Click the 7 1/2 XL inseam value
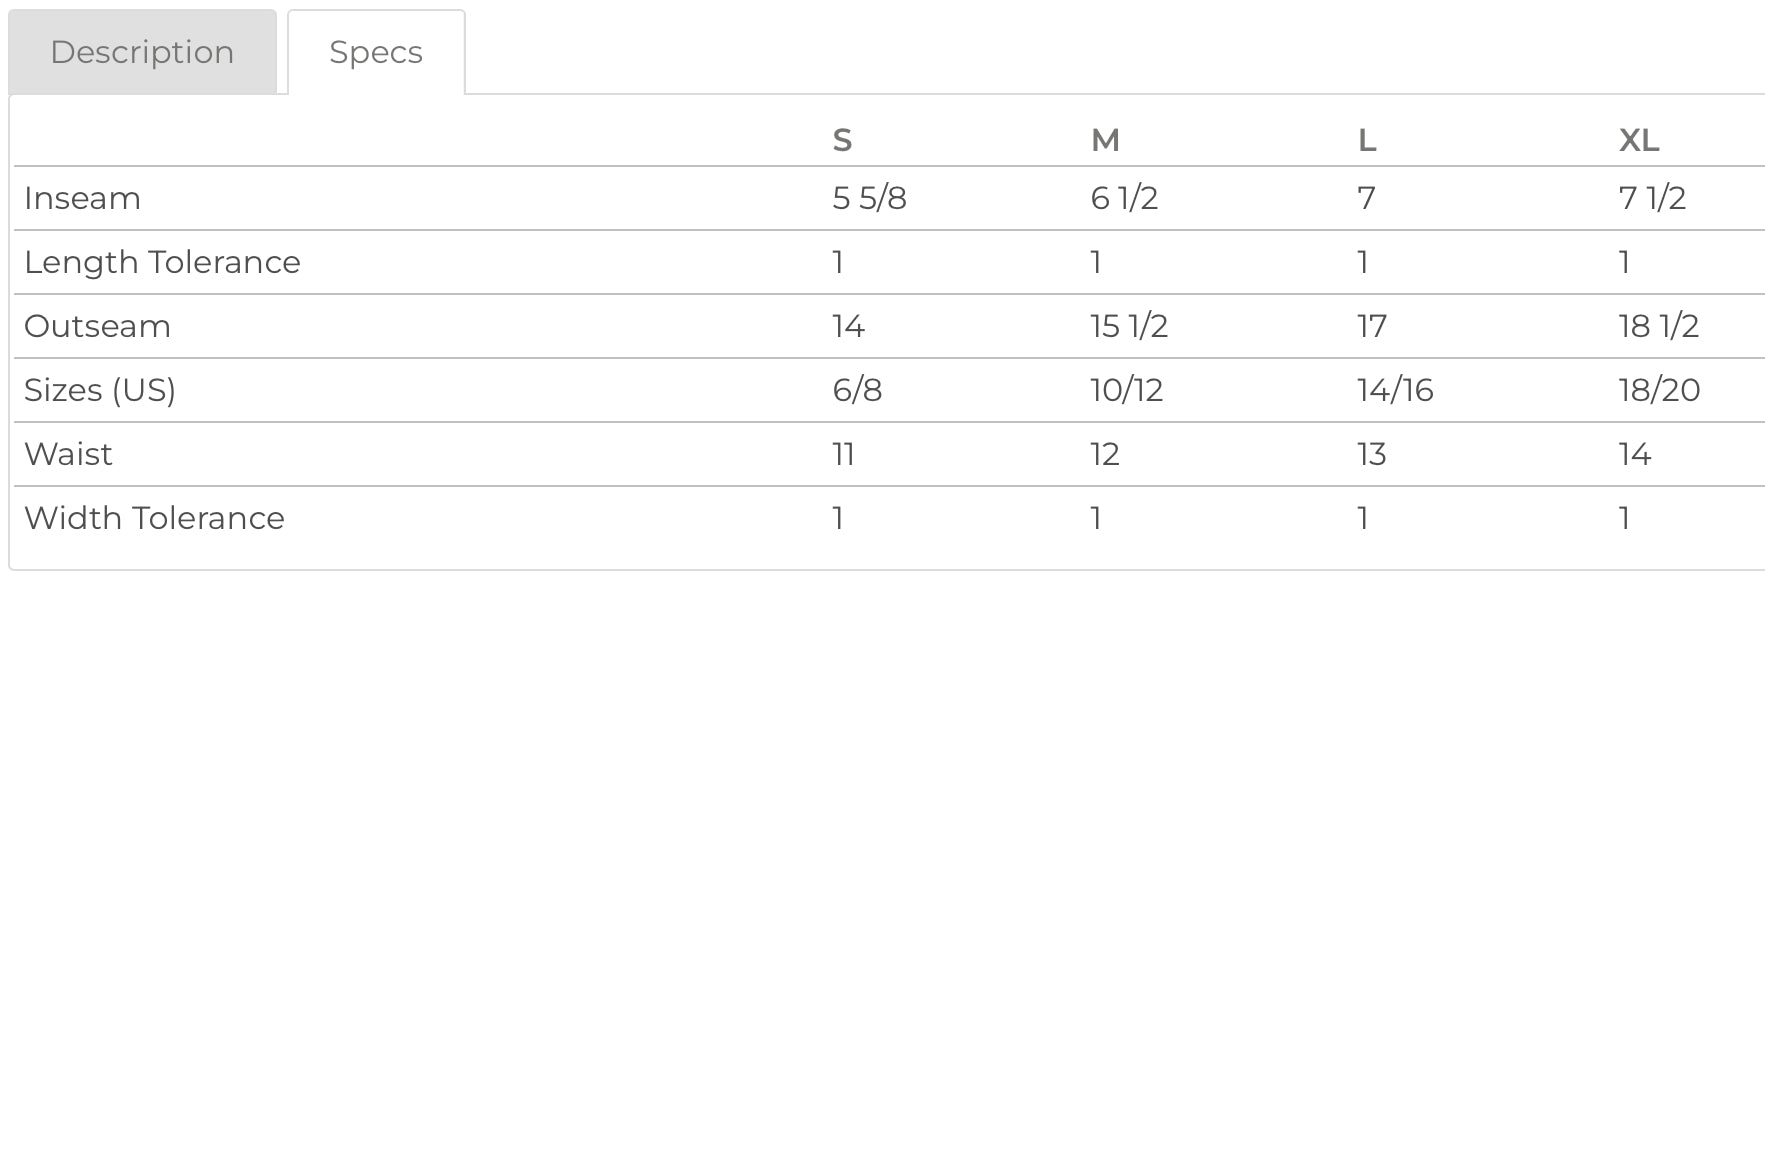The image size is (1765, 1158). (1652, 198)
